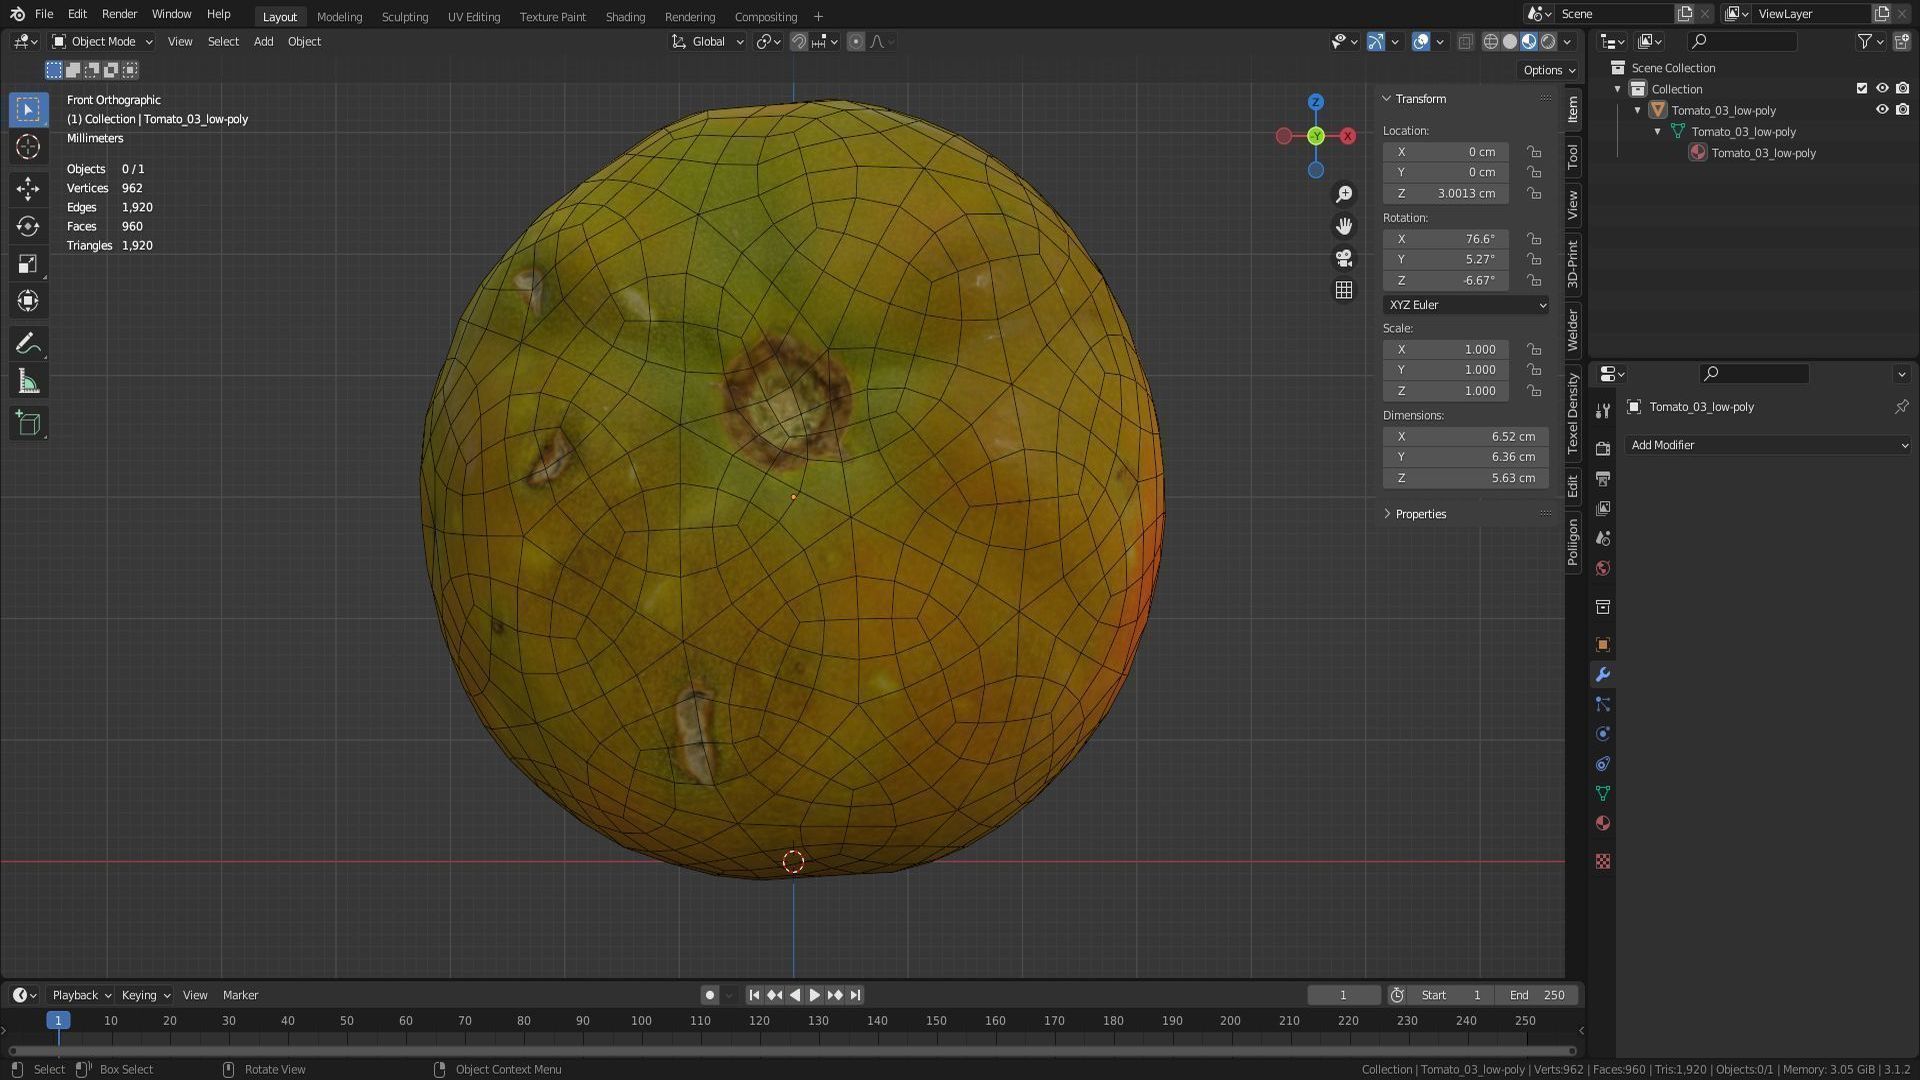Image resolution: width=1920 pixels, height=1080 pixels.
Task: Click the pan view hand icon
Action: (x=1344, y=226)
